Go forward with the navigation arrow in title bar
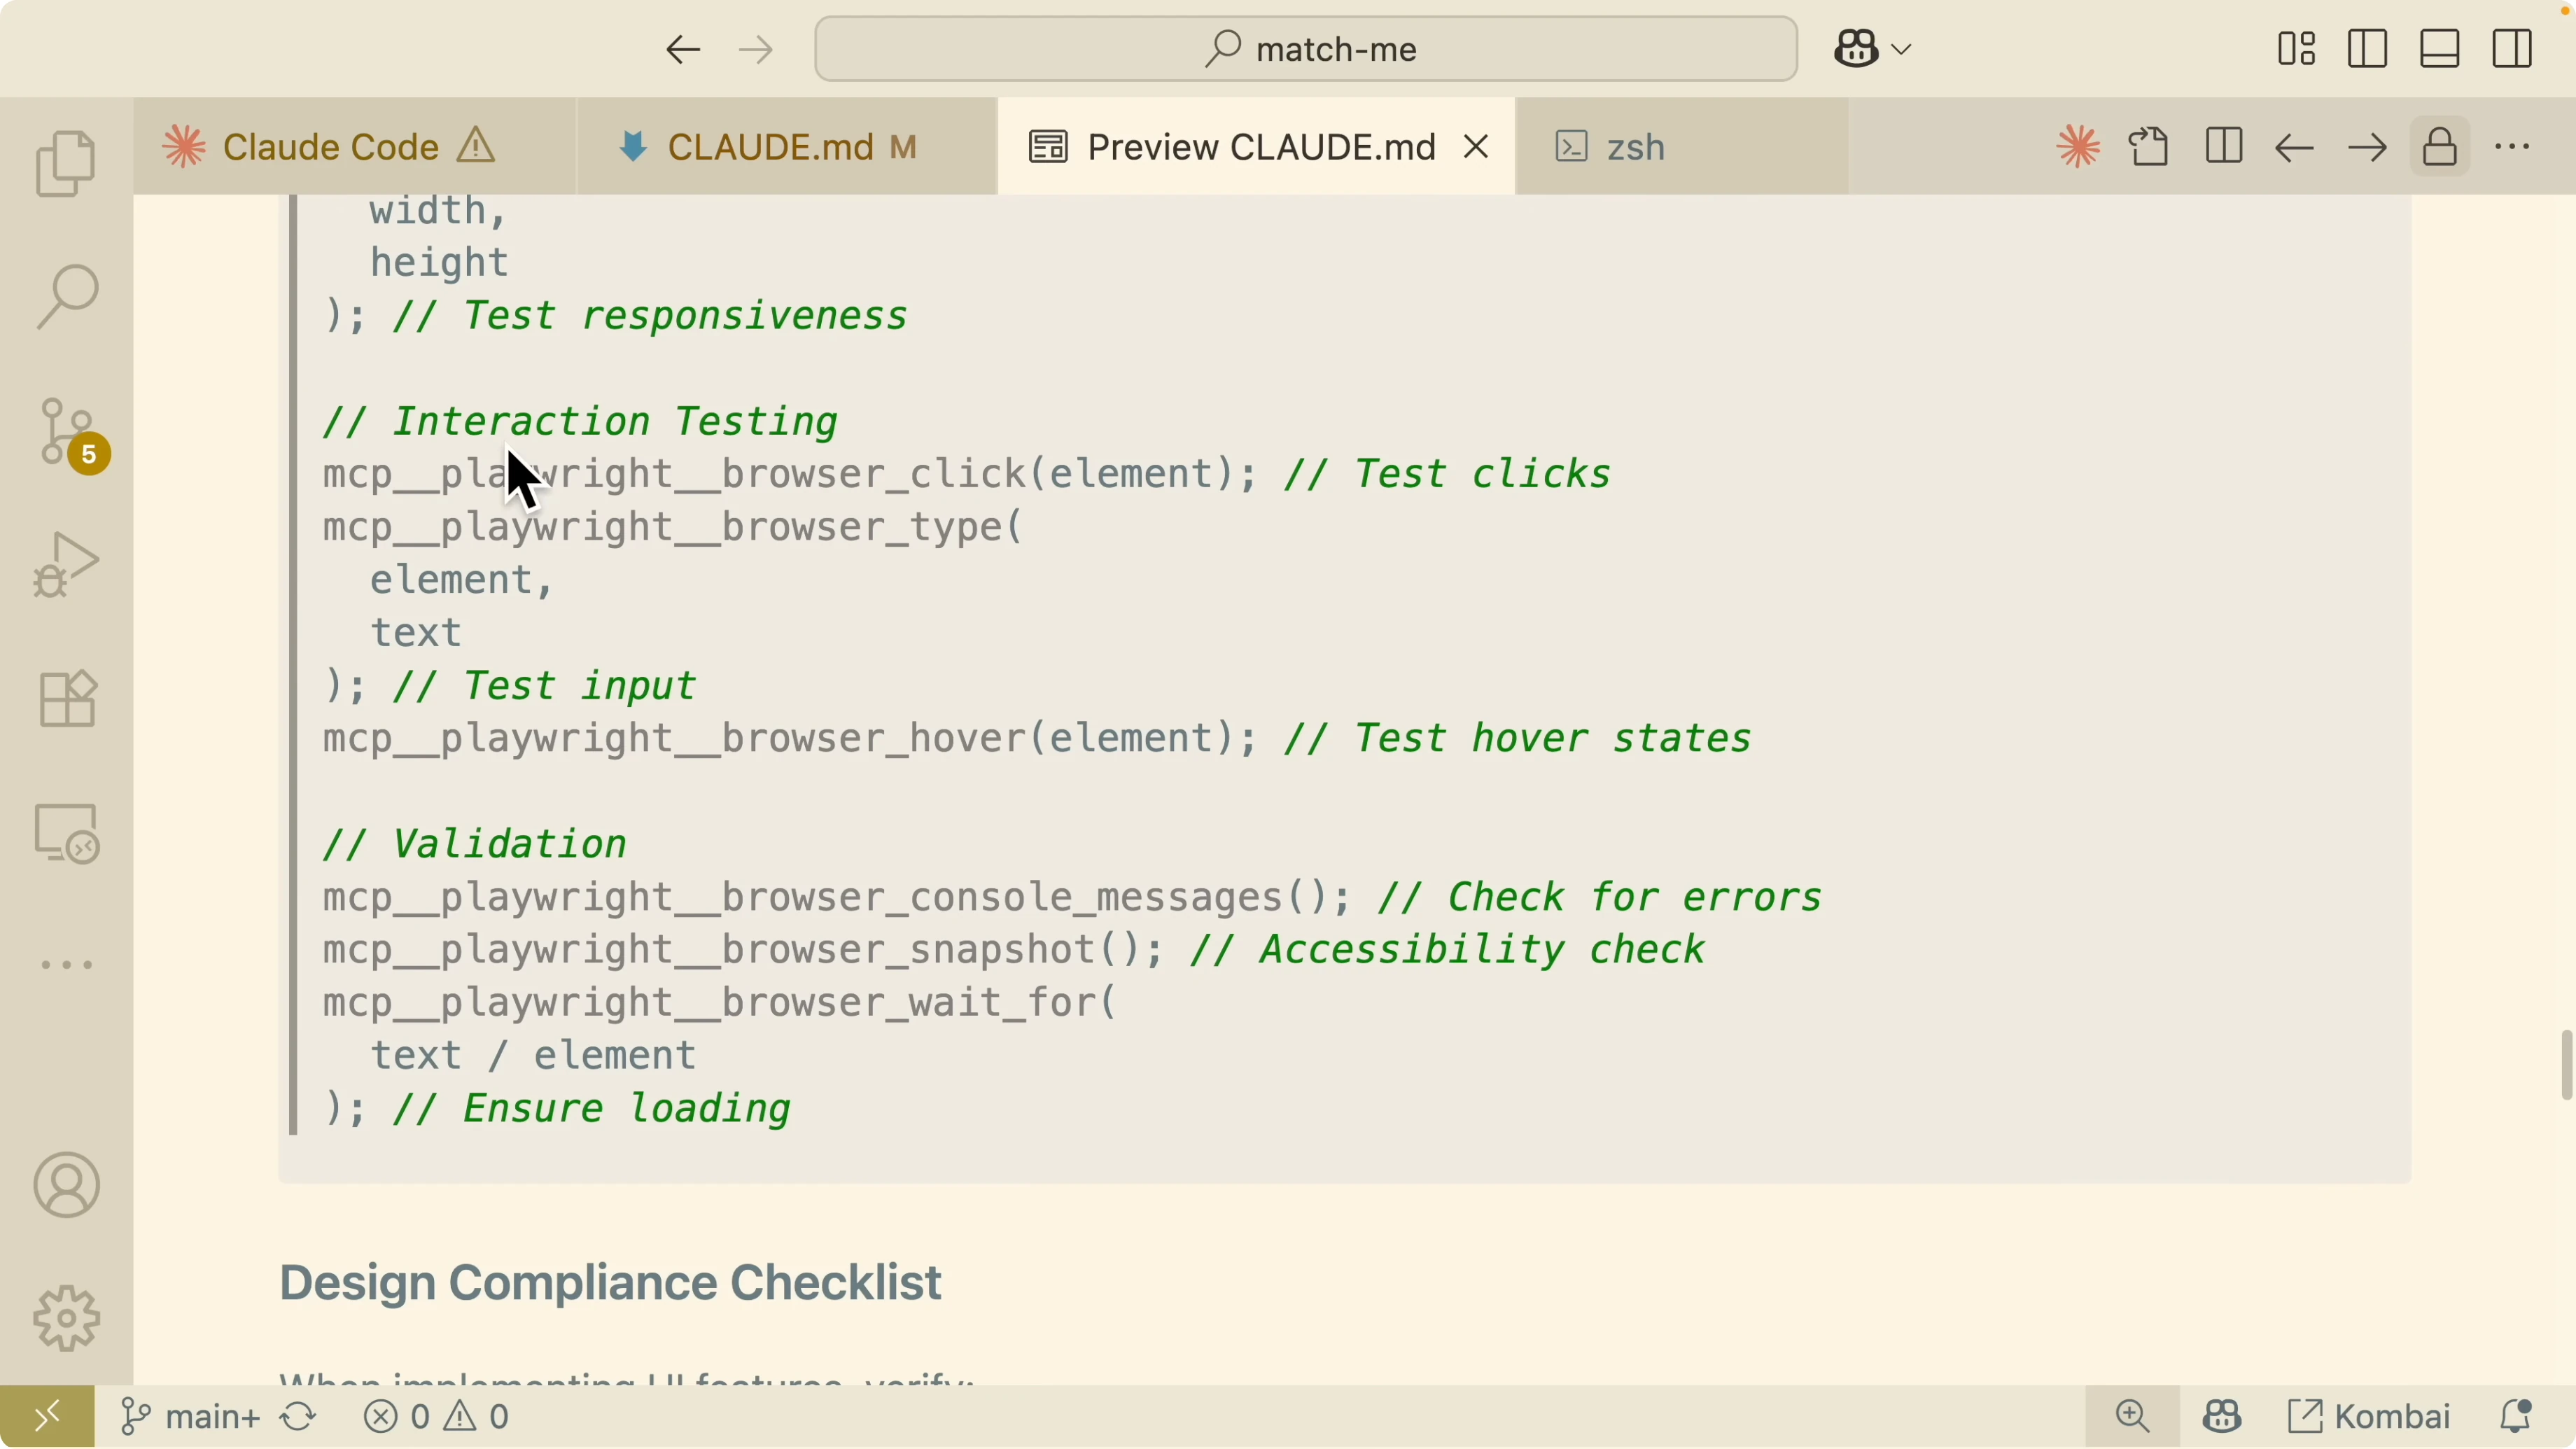The height and width of the screenshot is (1449, 2576). 756,49
